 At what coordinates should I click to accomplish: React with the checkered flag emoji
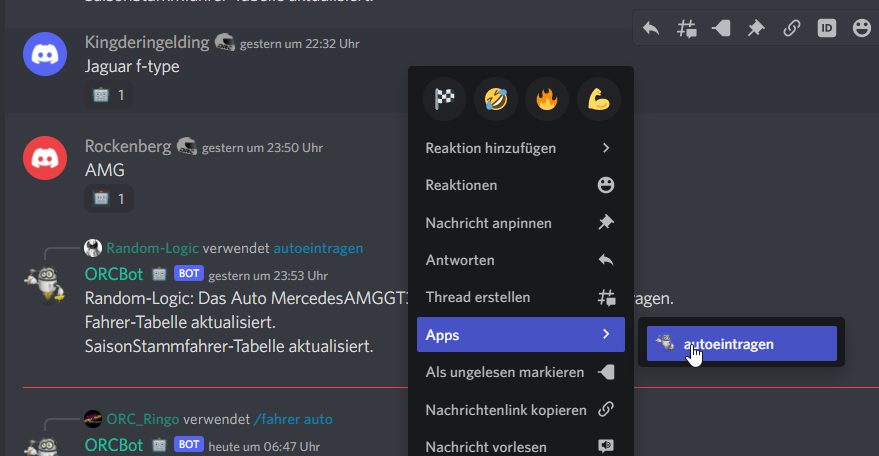445,99
